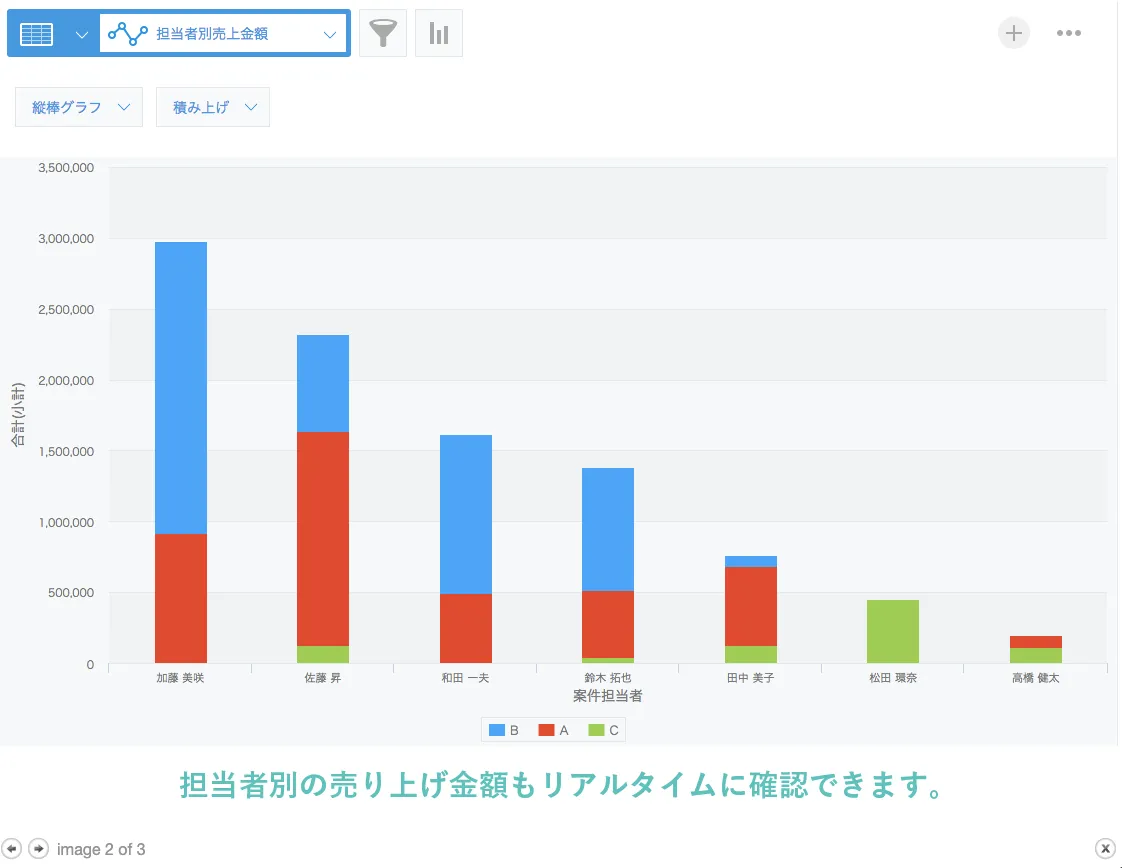The height and width of the screenshot is (868, 1122).
Task: Click the arrow beside the table icon
Action: (x=82, y=34)
